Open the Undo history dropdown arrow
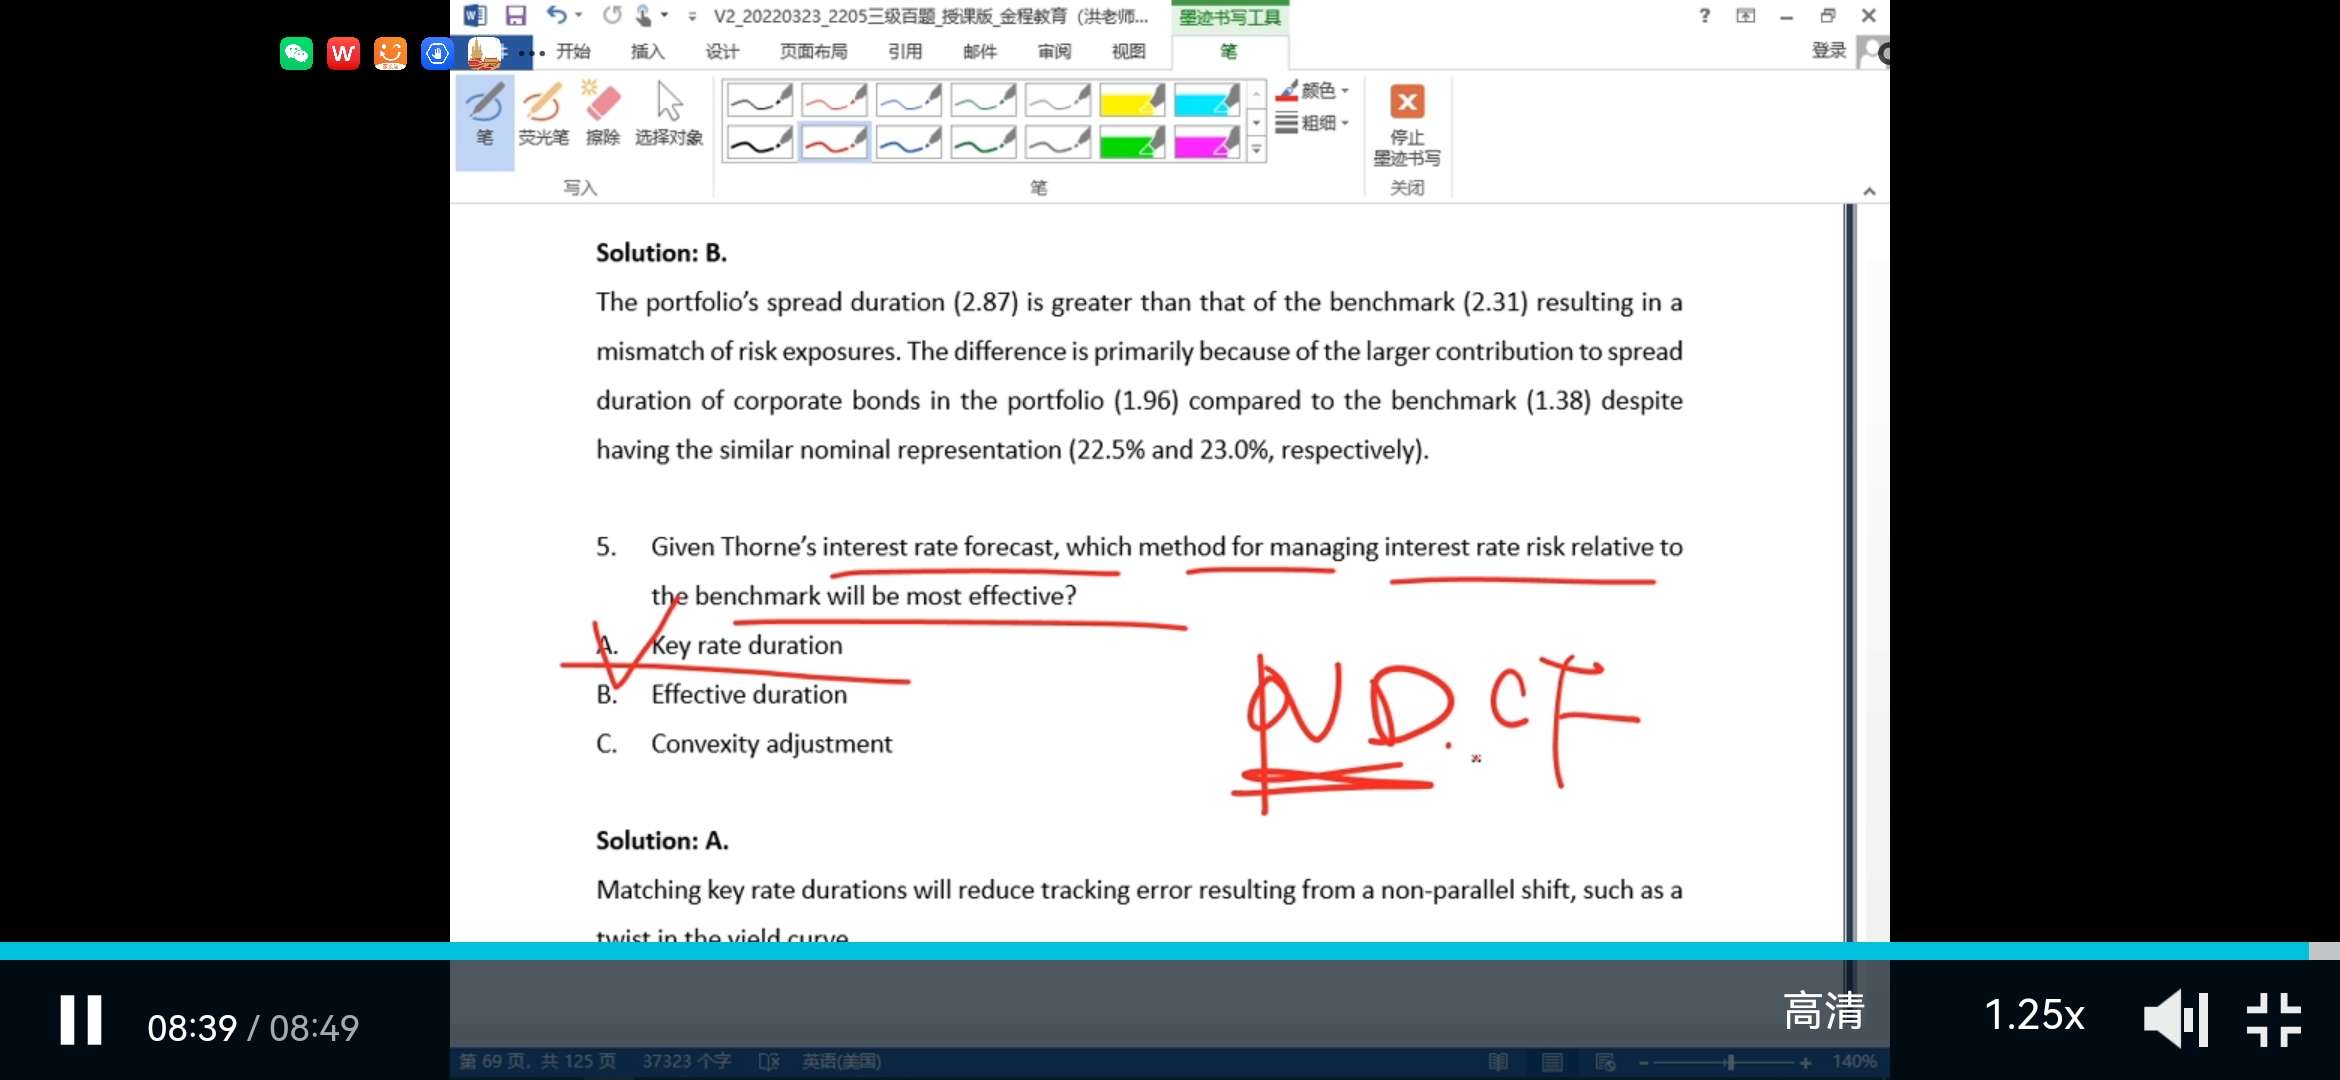The image size is (2340, 1080). [579, 15]
